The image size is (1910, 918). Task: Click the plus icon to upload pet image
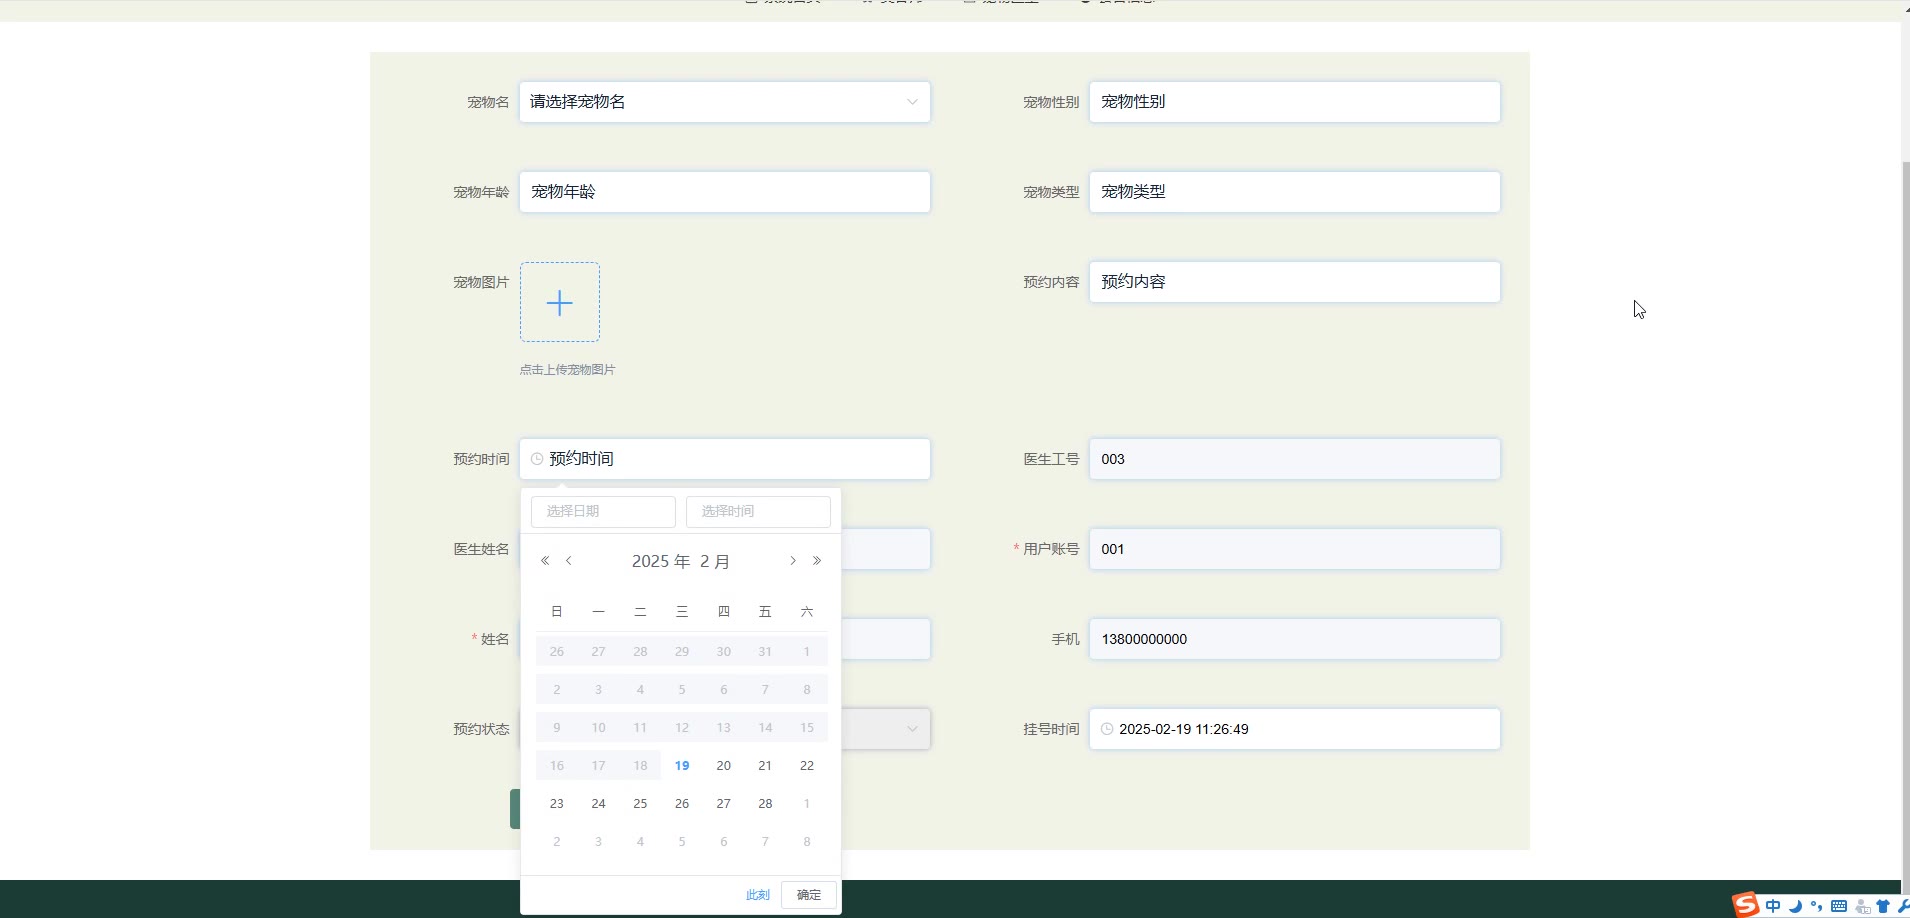560,303
